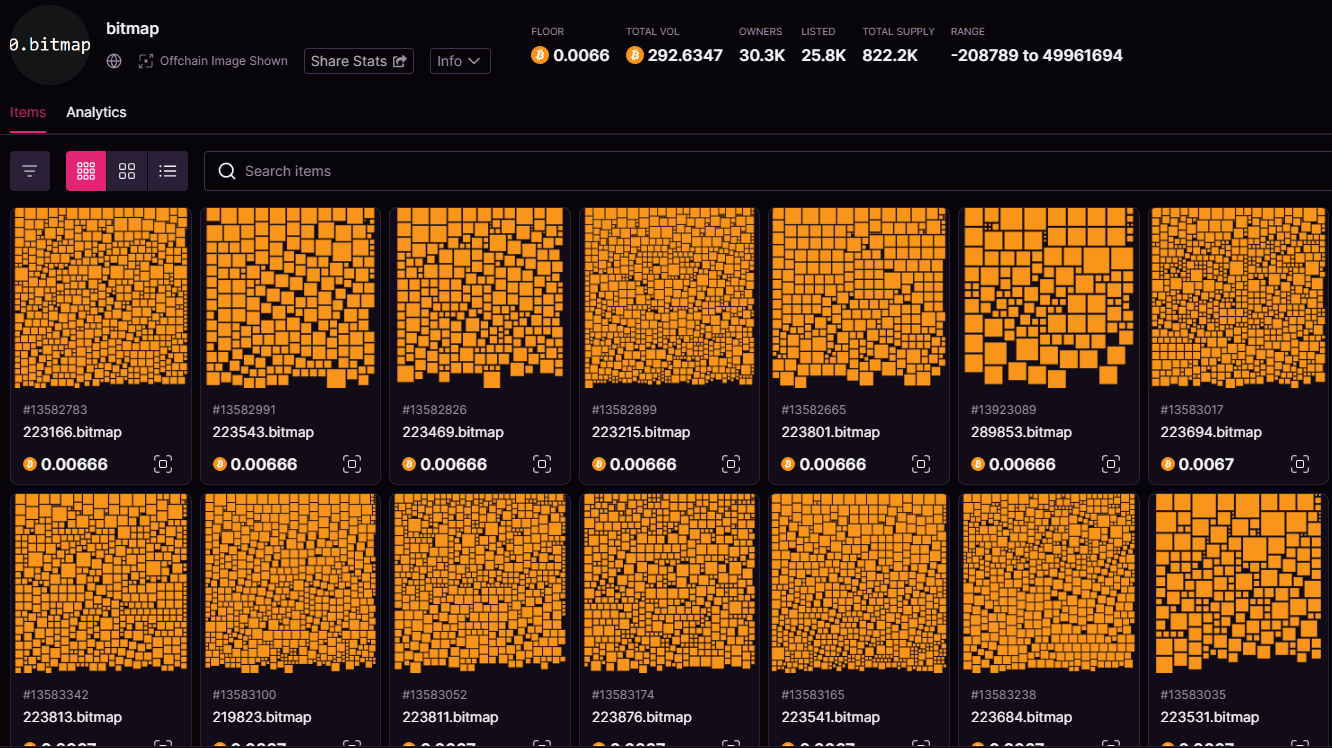This screenshot has height=748, width=1332.
Task: Open 223813.bitmap thumbnail image
Action: (x=101, y=583)
